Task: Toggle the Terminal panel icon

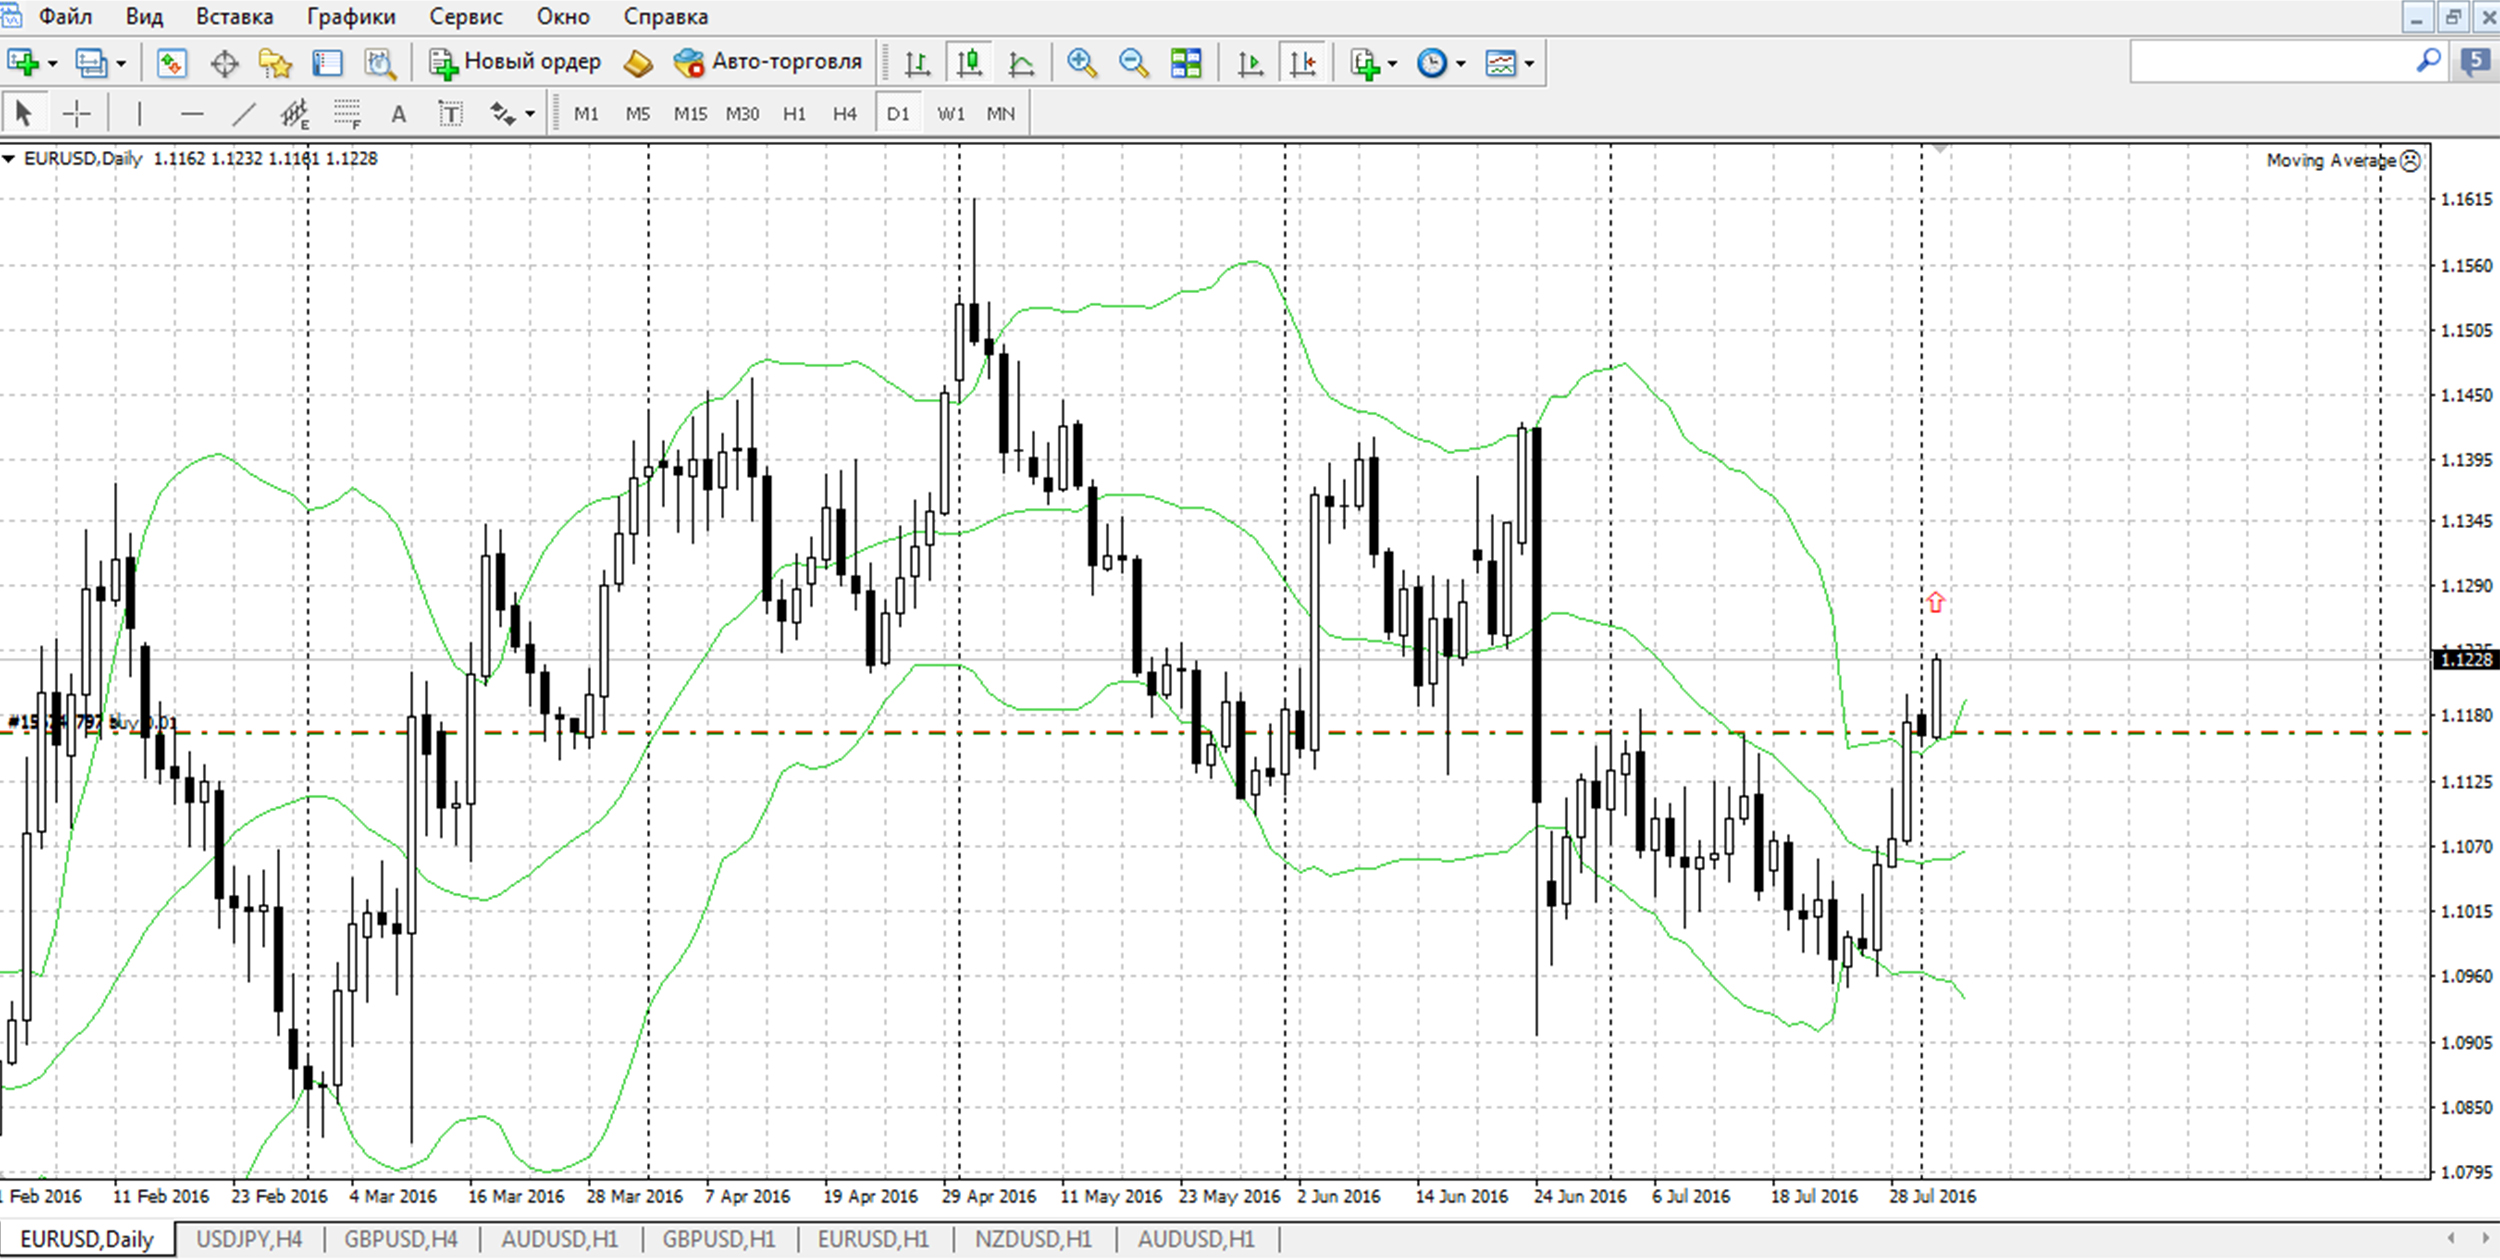Action: [327, 63]
